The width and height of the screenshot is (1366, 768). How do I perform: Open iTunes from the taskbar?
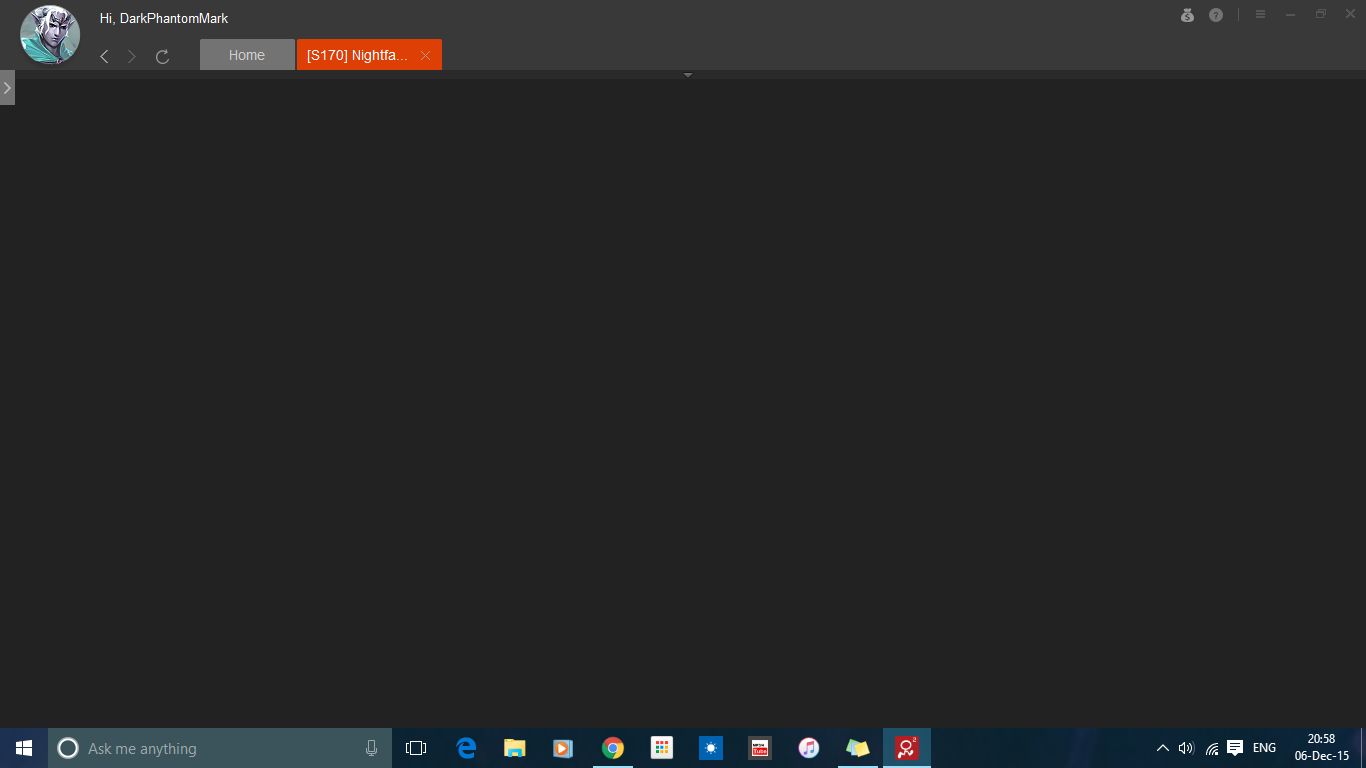tap(809, 748)
